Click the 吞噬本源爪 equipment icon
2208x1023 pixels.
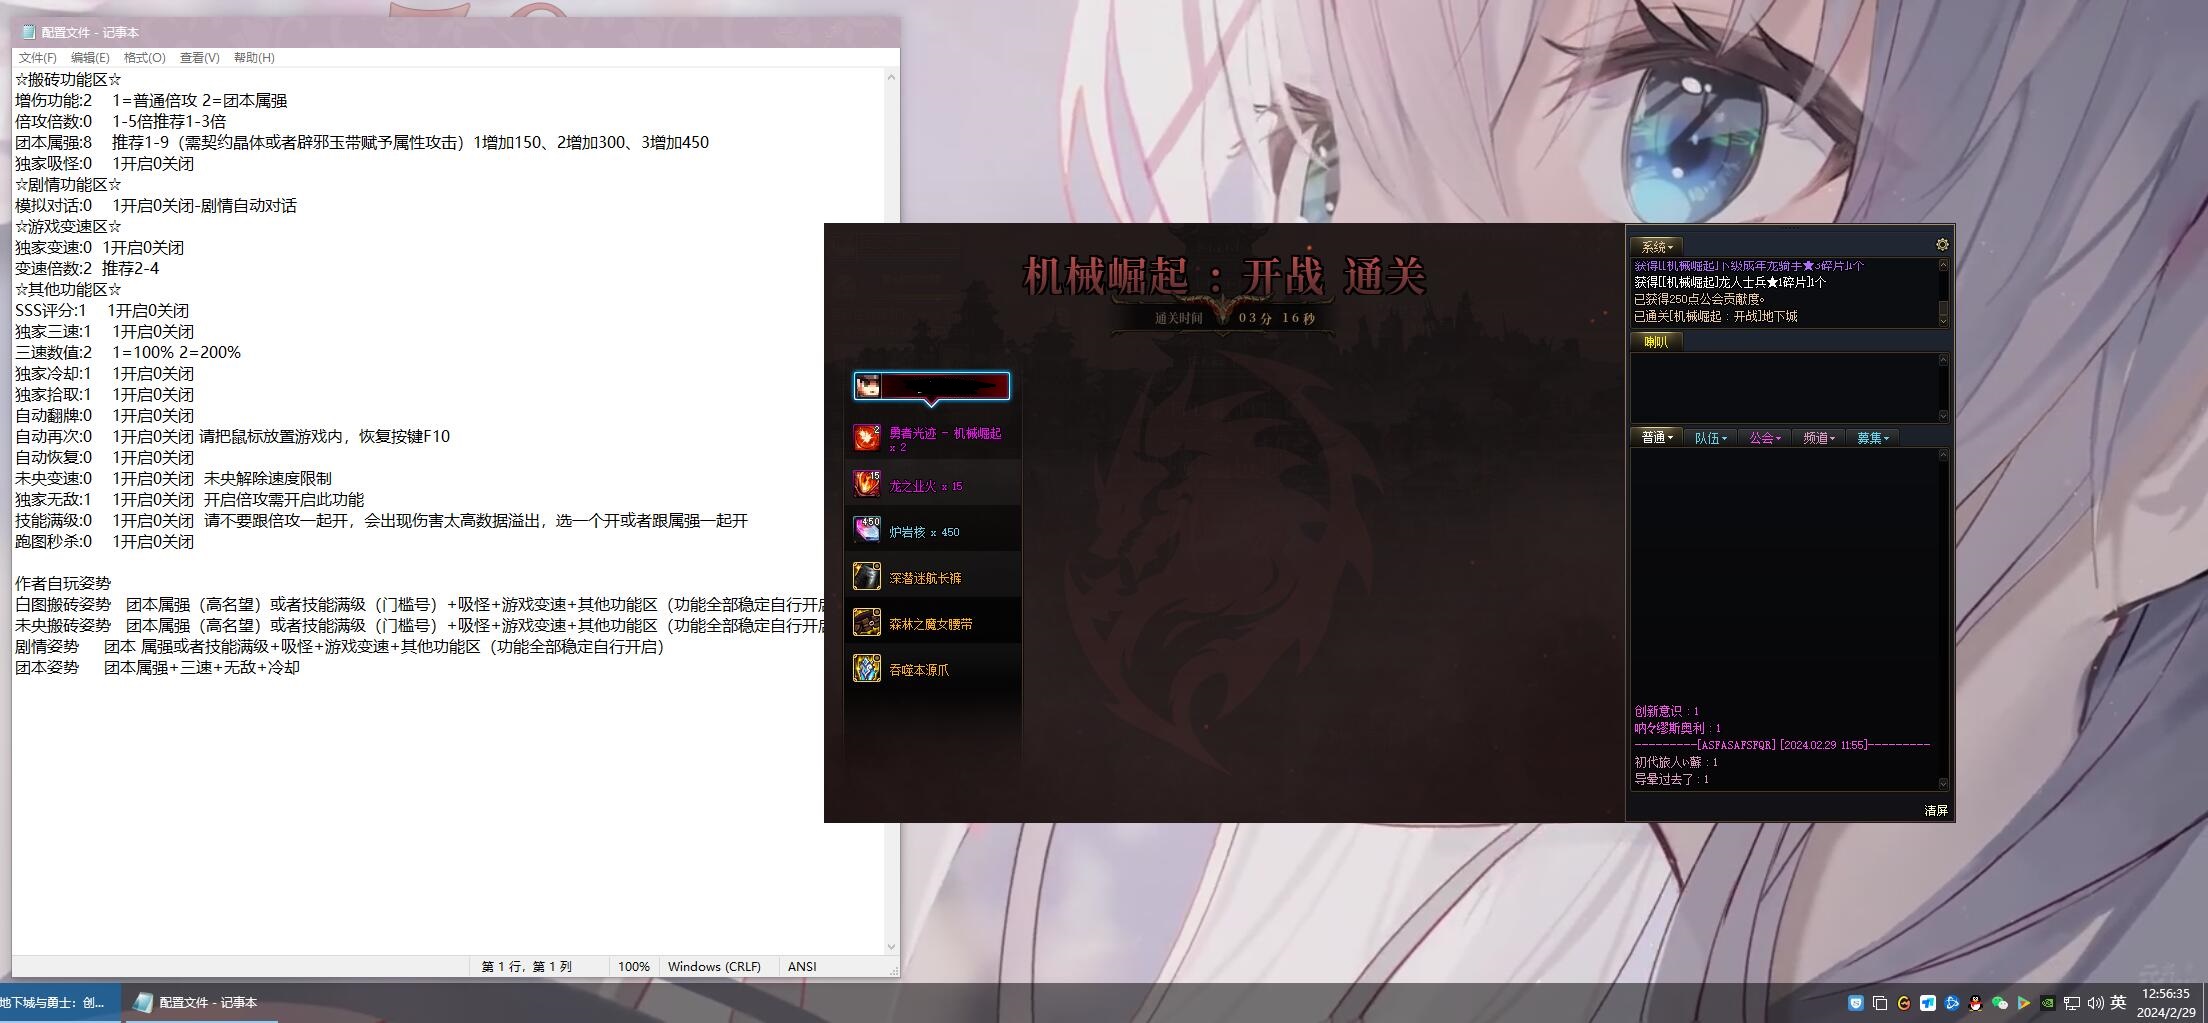coord(867,668)
